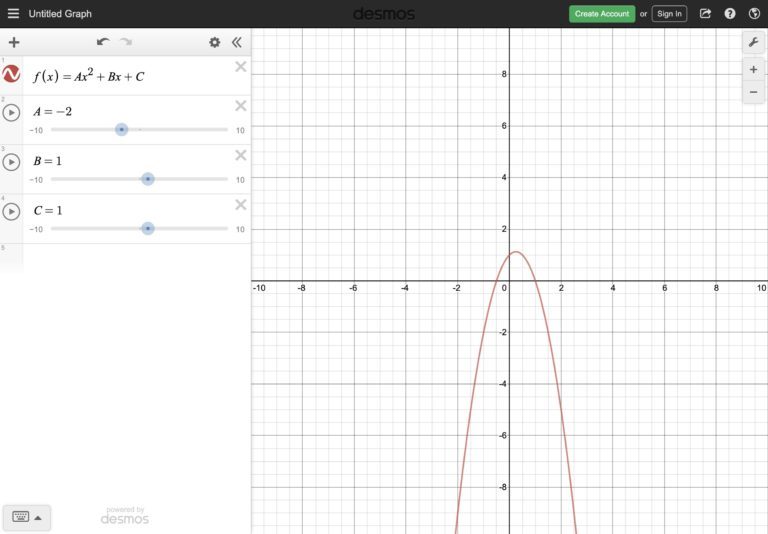Click the C = 1 expression
Screen dimensions: 768x534
(48, 211)
